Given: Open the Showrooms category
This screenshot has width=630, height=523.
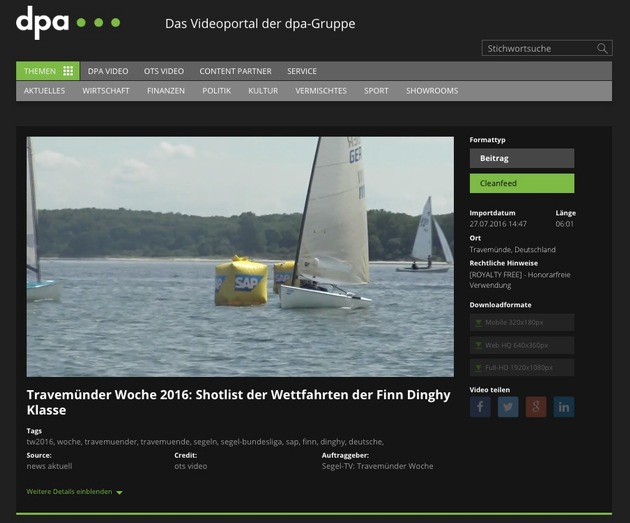Looking at the screenshot, I should pyautogui.click(x=431, y=91).
